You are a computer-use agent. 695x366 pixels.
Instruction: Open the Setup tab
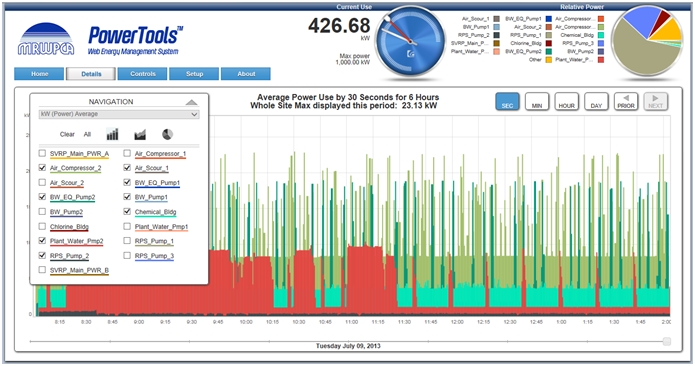194,74
